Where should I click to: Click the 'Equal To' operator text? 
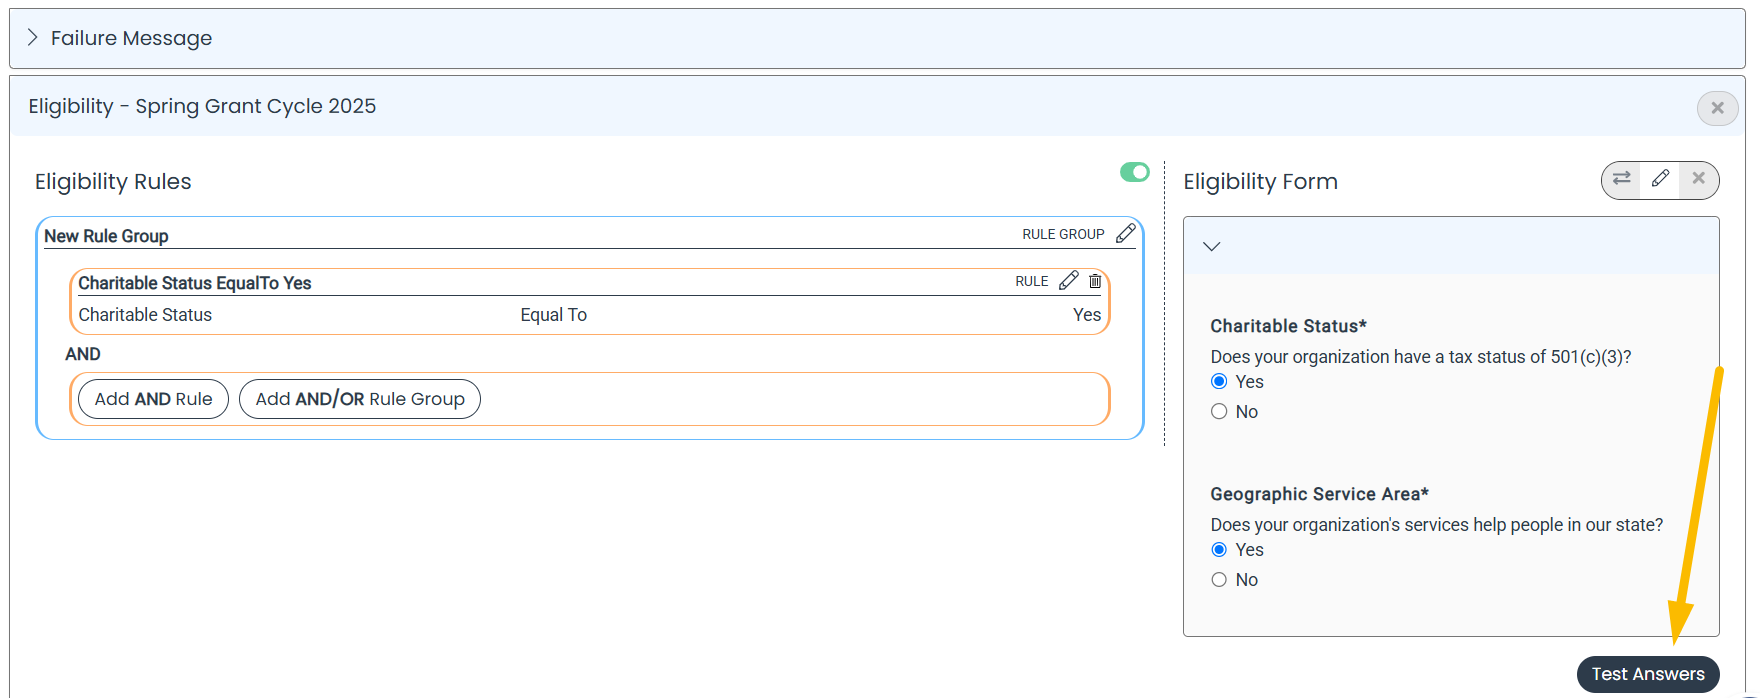[x=553, y=315]
